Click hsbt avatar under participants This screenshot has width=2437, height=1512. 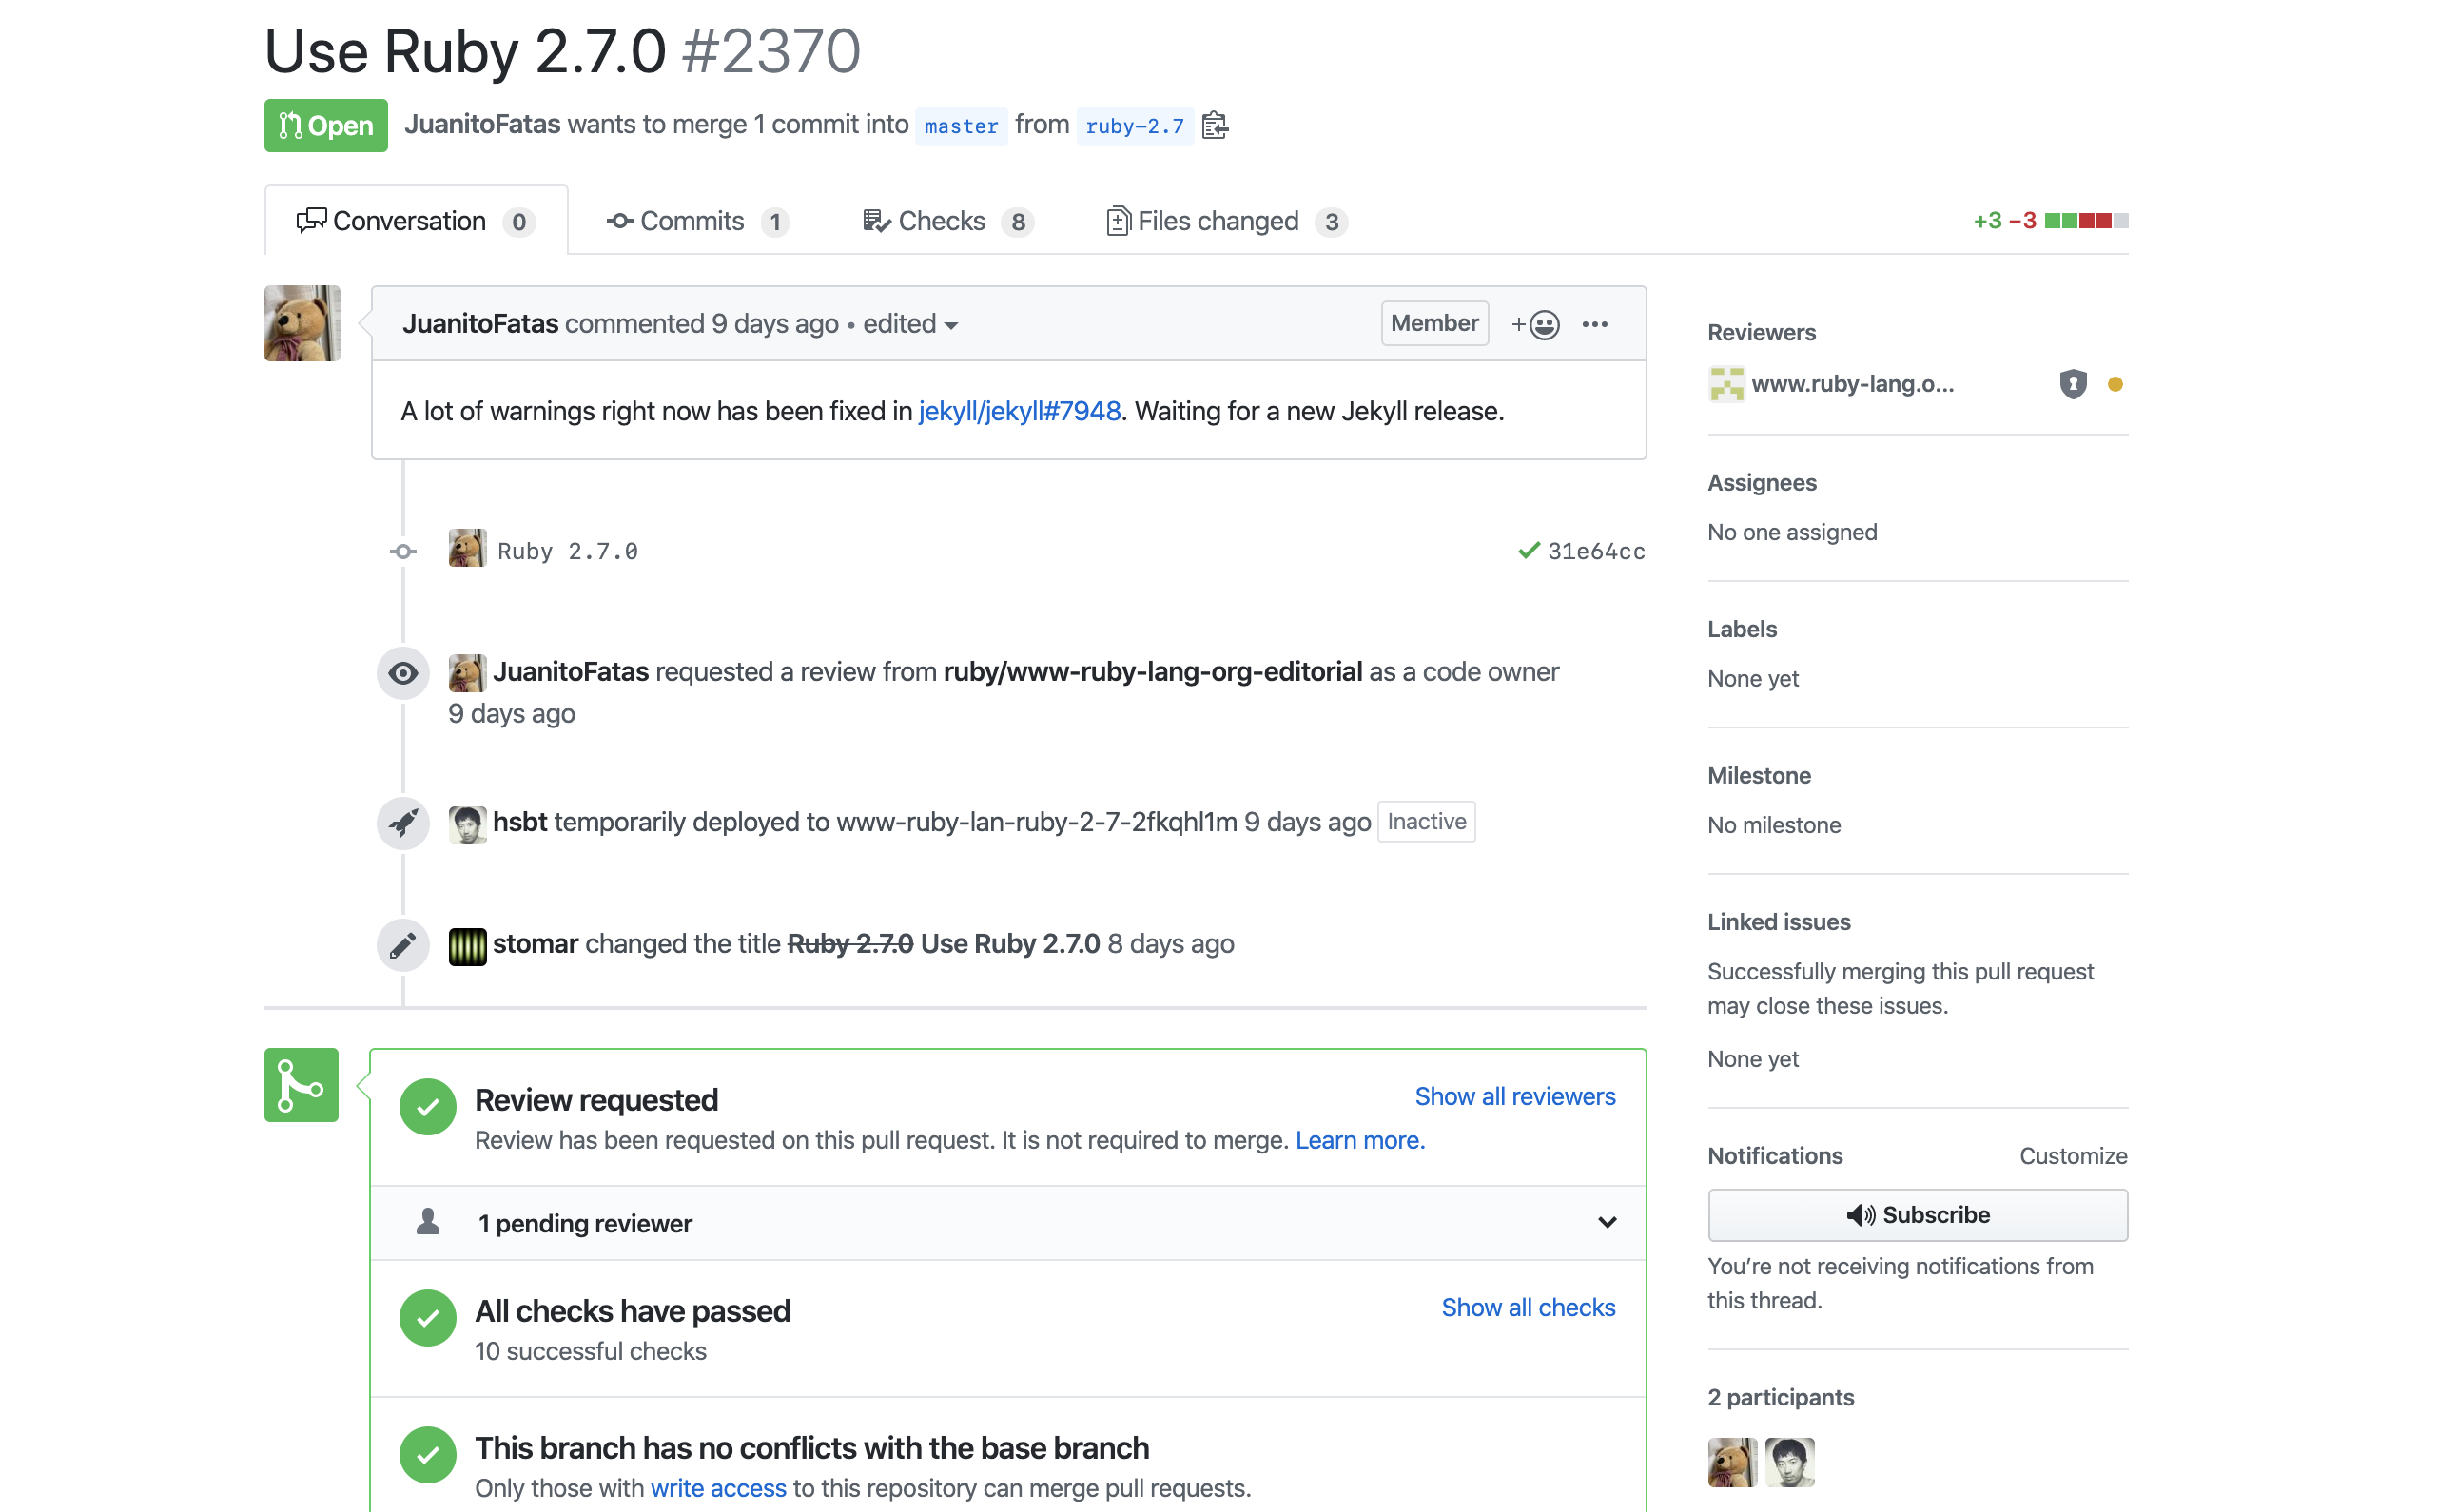pos(1789,1462)
